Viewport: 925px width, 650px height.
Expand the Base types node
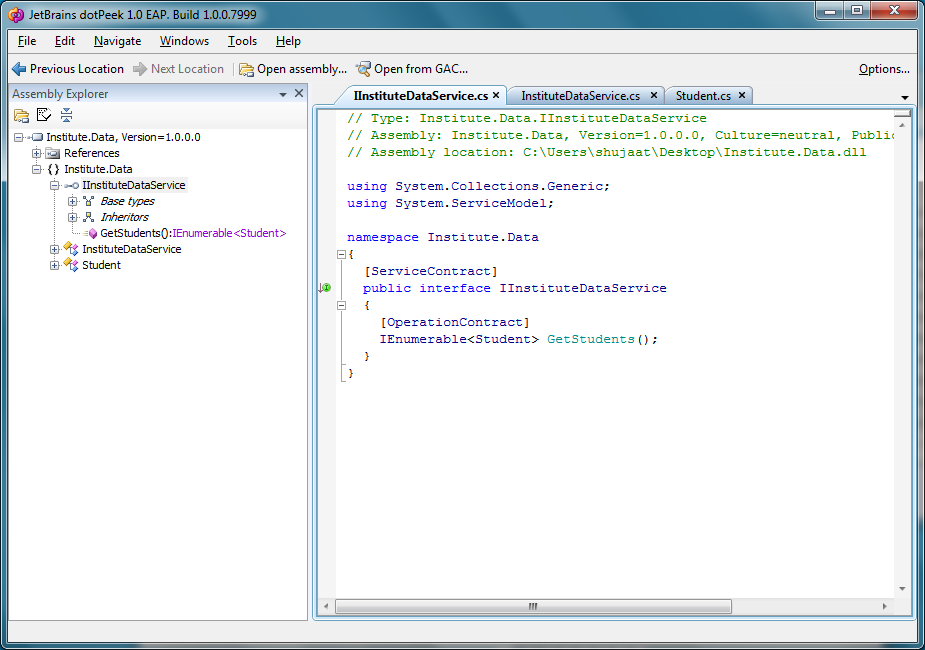(x=71, y=201)
